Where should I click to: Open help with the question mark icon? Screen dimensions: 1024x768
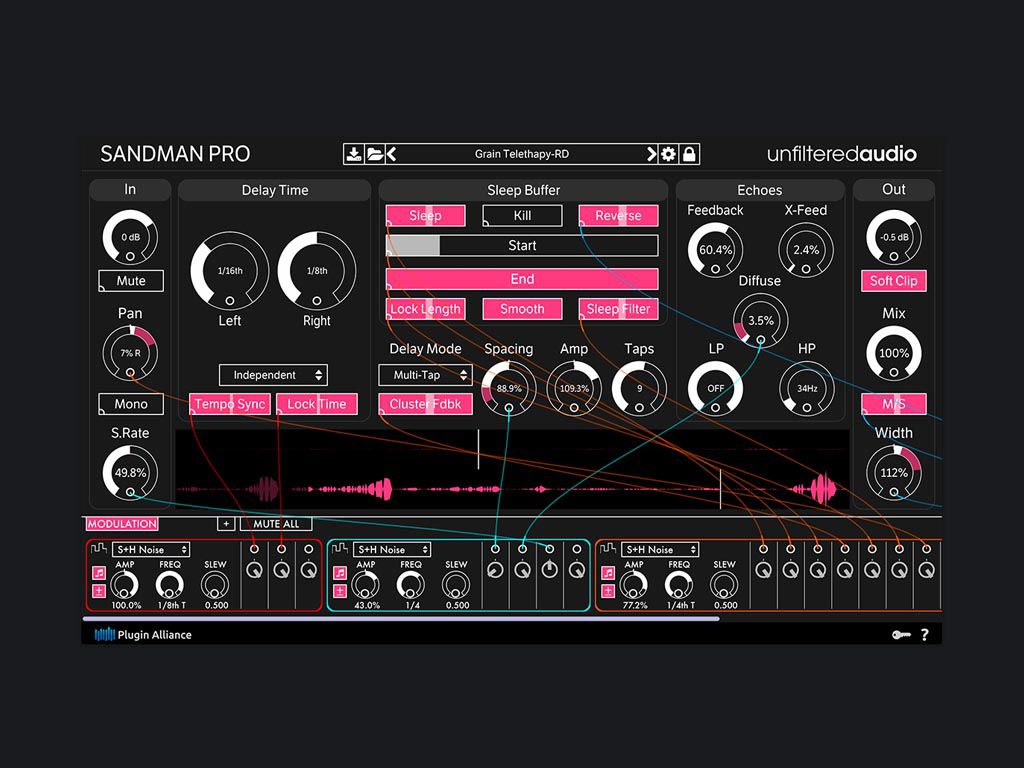(925, 634)
